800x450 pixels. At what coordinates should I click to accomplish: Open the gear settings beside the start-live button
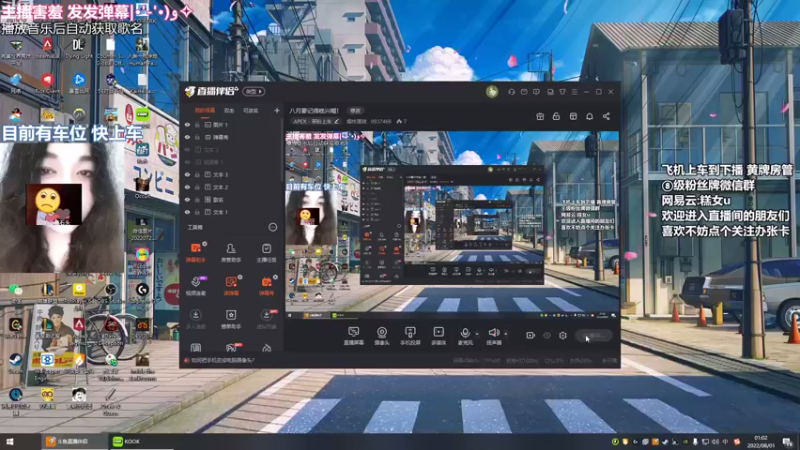point(563,335)
